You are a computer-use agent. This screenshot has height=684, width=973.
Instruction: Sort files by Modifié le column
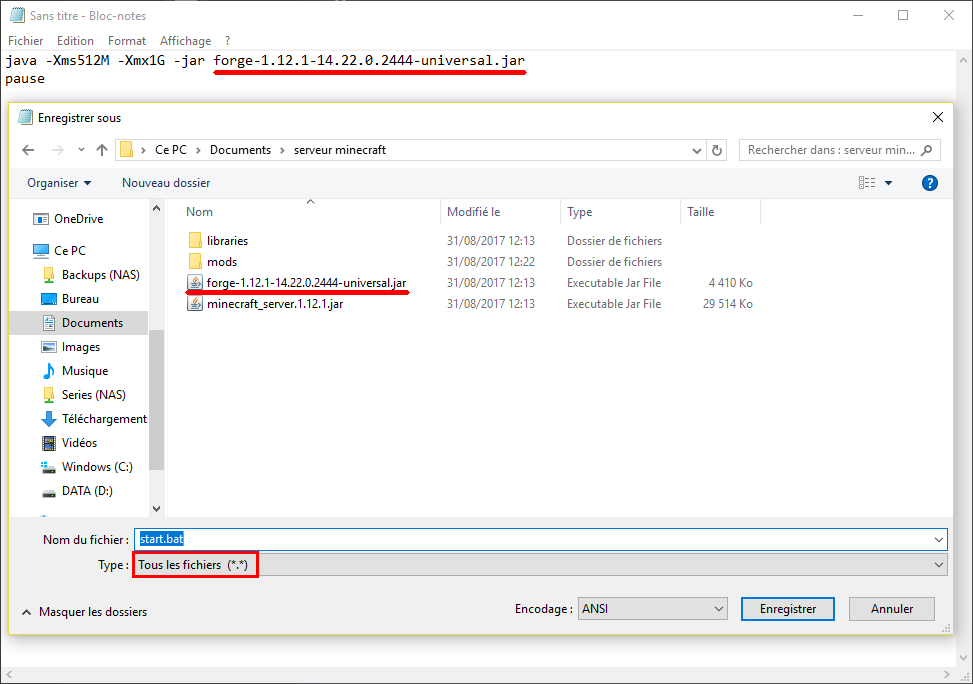pos(474,212)
